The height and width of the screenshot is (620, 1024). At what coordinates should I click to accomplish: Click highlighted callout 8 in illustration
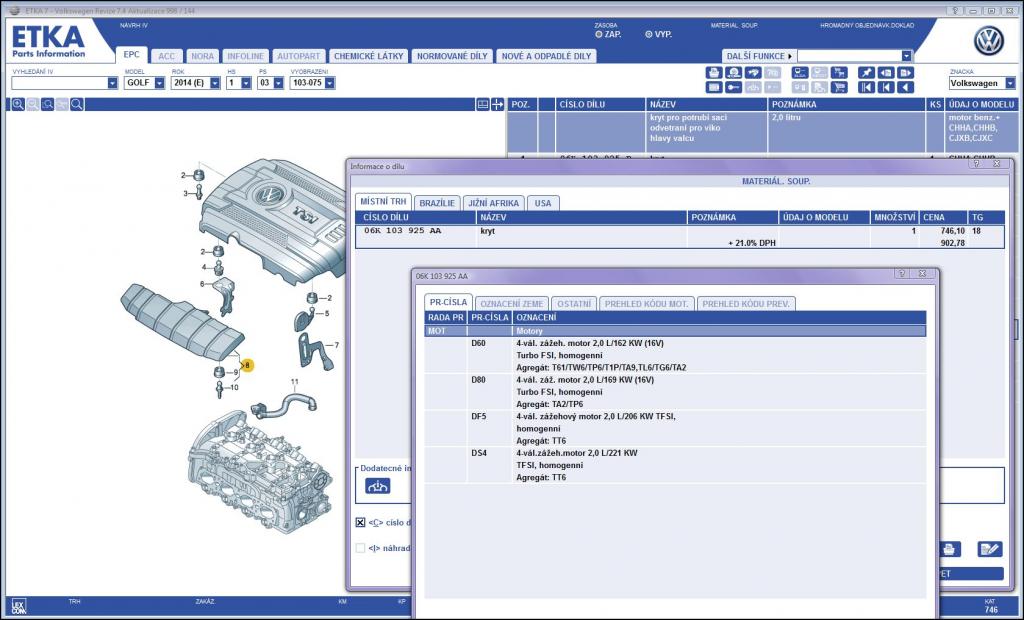coord(247,365)
